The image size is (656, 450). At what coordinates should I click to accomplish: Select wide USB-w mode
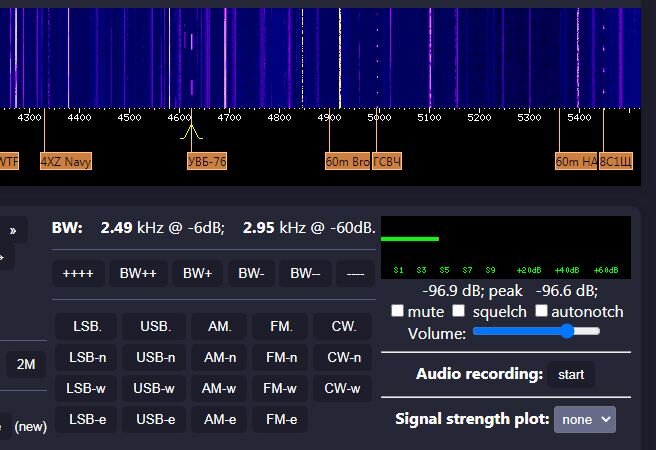point(154,389)
